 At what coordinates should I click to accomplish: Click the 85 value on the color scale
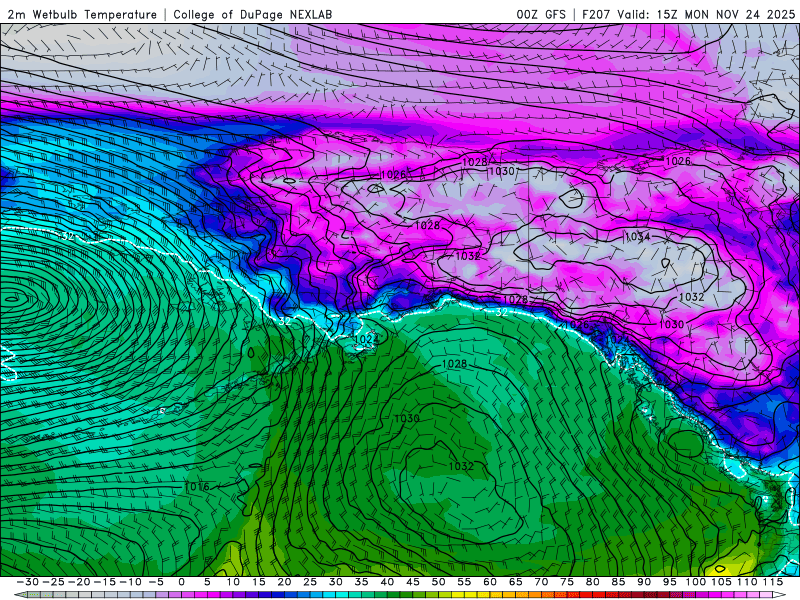[618, 582]
